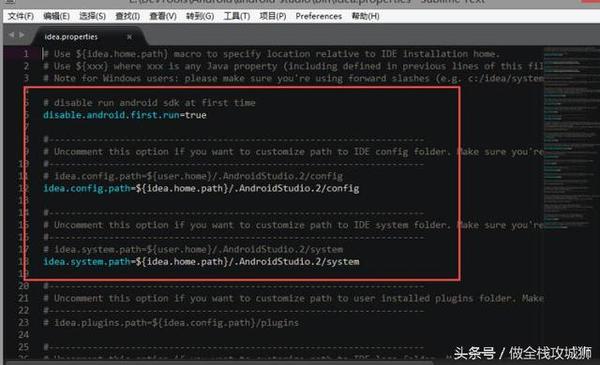Click line number 2 in gutter

[x=26, y=66]
